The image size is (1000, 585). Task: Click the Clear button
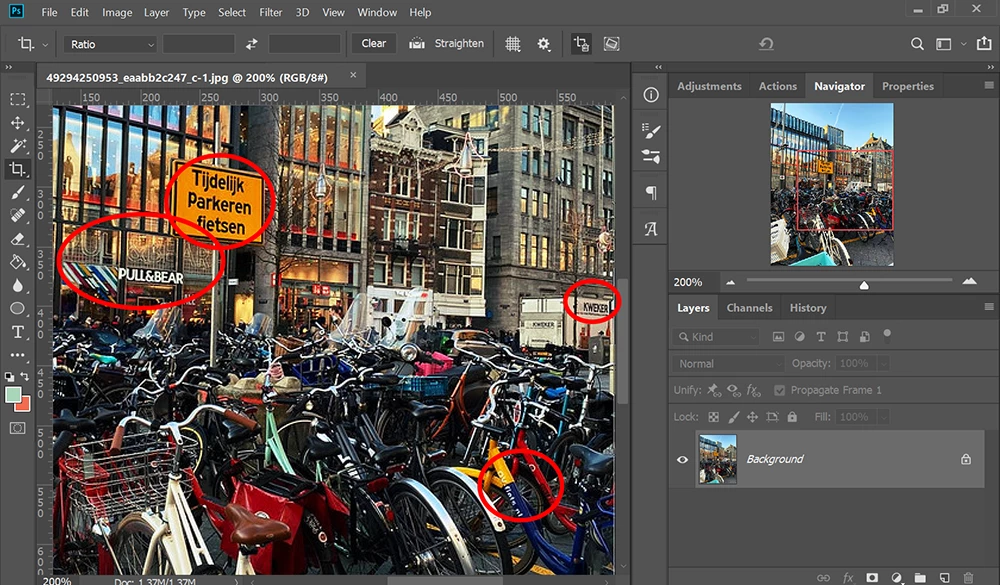coord(373,44)
